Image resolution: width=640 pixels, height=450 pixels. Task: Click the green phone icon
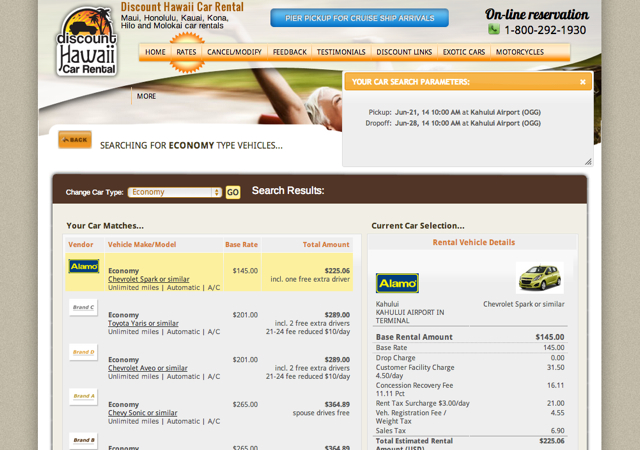(x=494, y=29)
